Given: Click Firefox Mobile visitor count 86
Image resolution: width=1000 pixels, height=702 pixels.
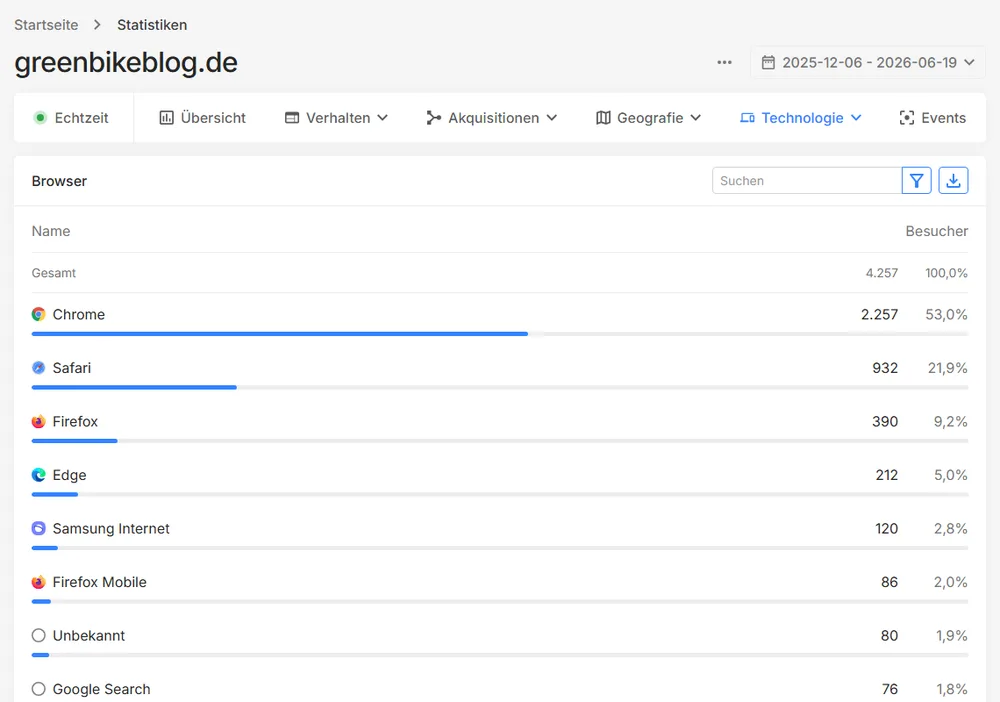Looking at the screenshot, I should 890,582.
